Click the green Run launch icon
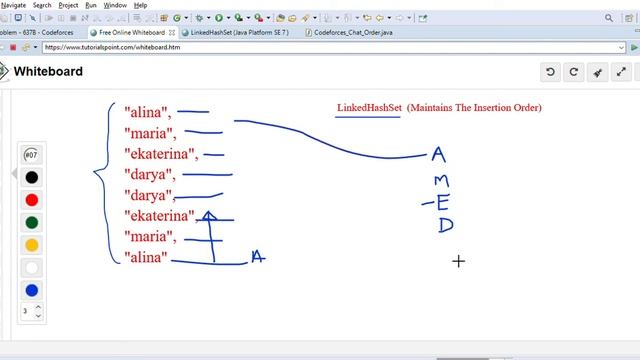This screenshot has height=360, width=640. coord(219,18)
